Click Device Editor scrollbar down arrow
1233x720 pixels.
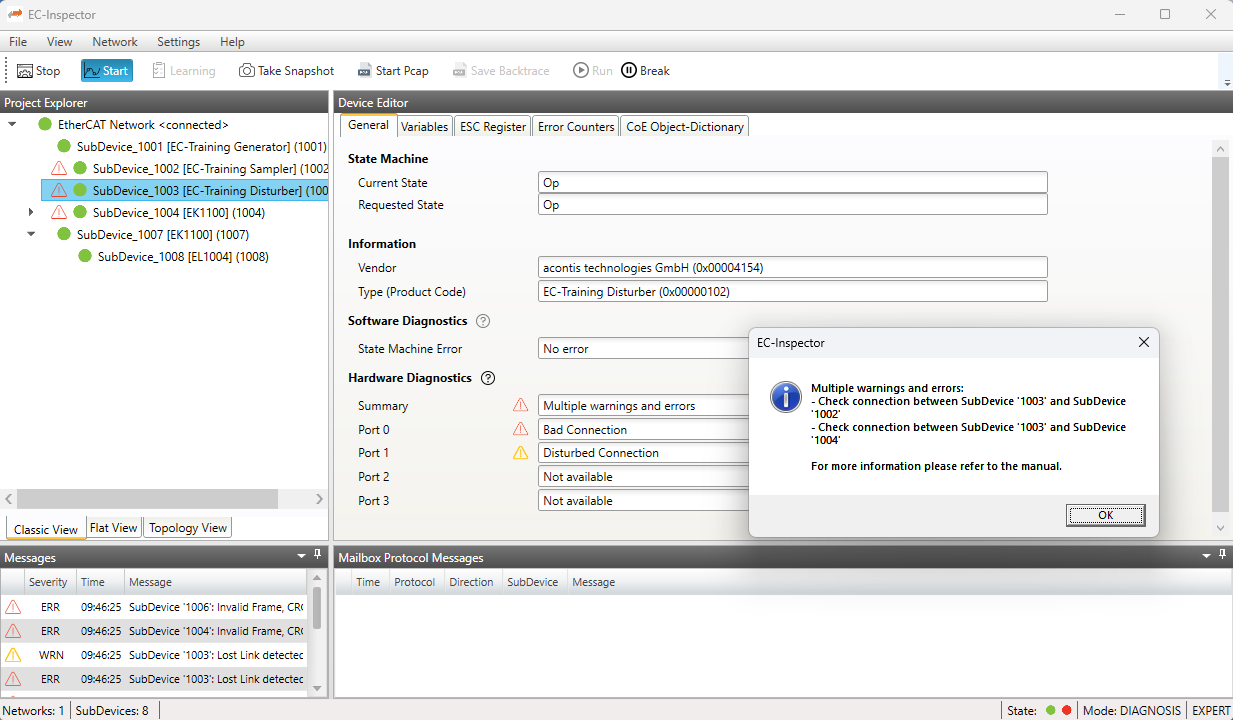coord(1220,529)
